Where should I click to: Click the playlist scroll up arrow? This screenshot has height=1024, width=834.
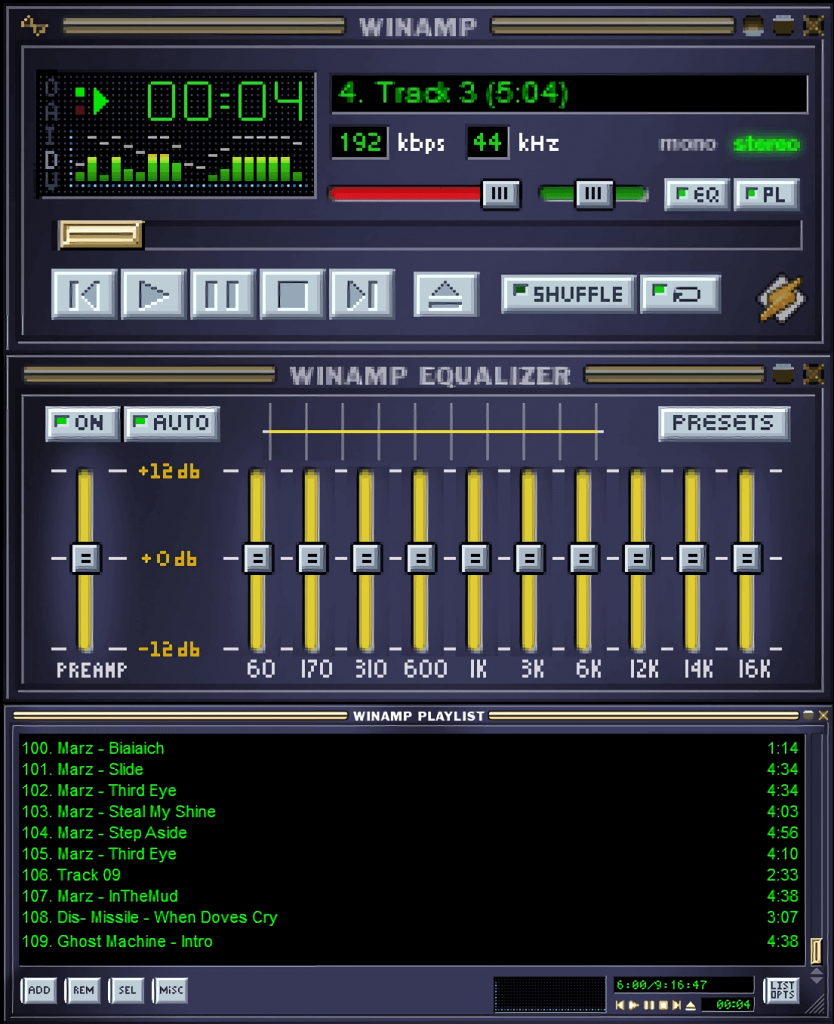816,972
